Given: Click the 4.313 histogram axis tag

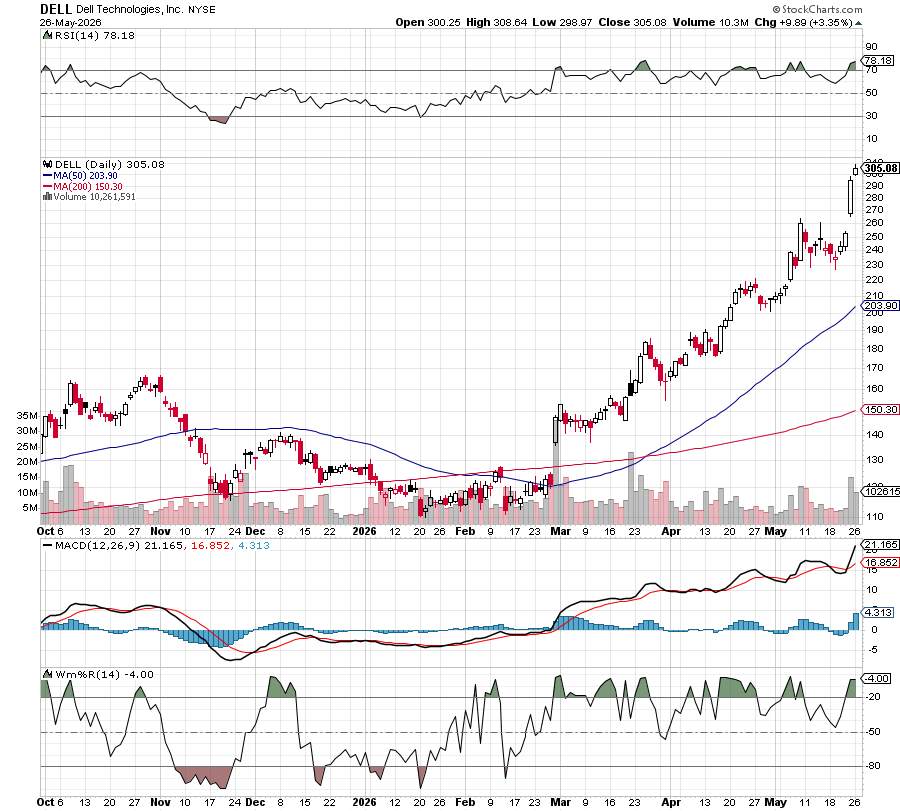Looking at the screenshot, I should (878, 612).
